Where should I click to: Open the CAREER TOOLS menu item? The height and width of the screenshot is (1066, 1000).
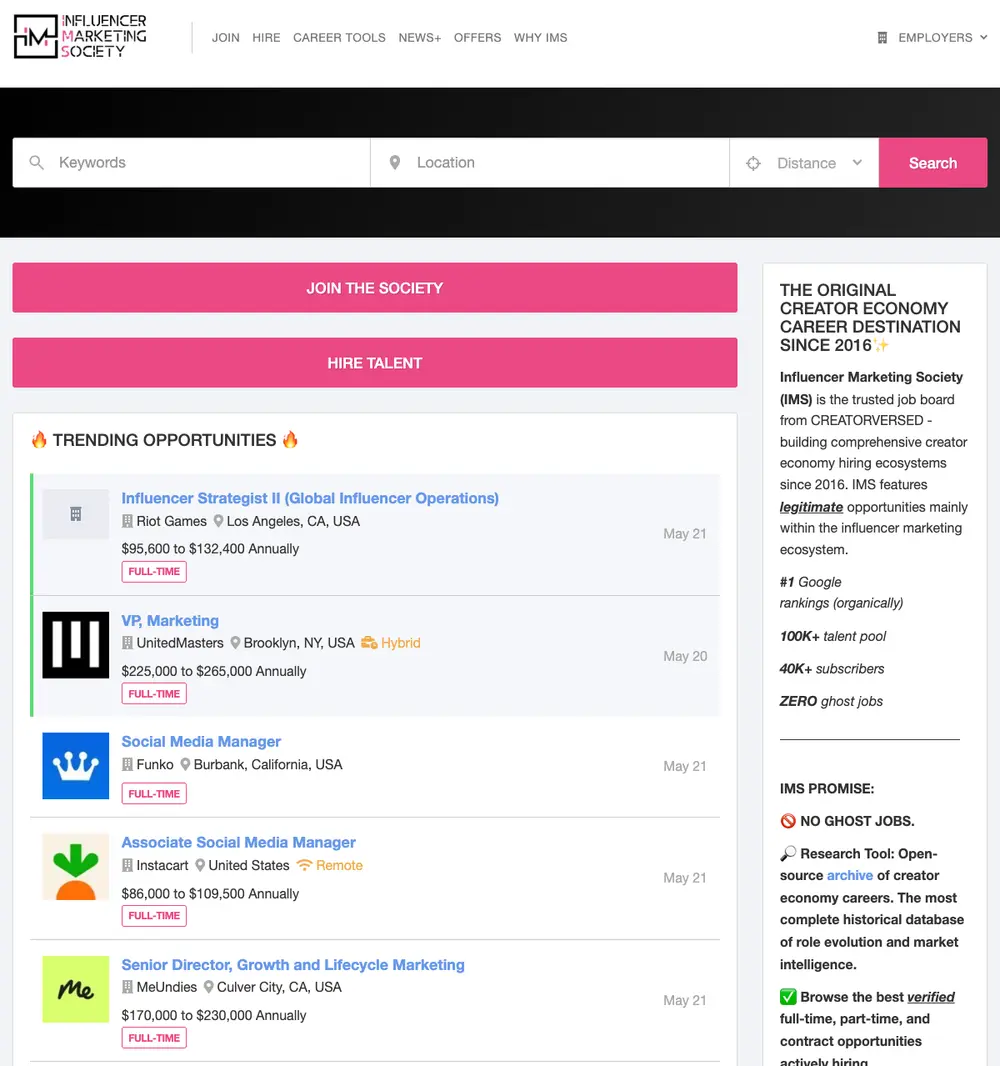coord(339,37)
